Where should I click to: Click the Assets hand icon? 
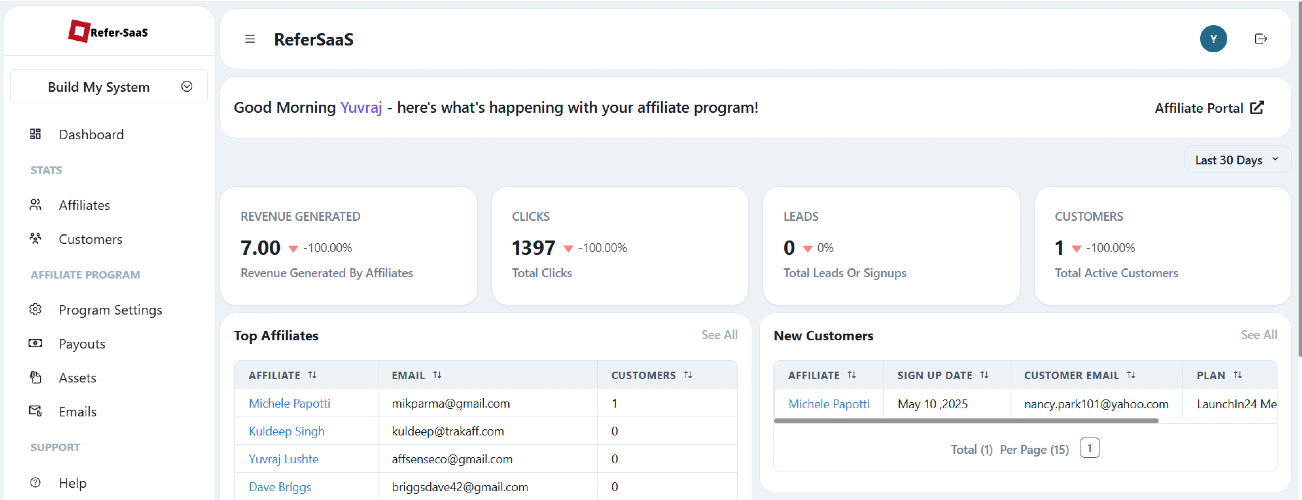[36, 378]
